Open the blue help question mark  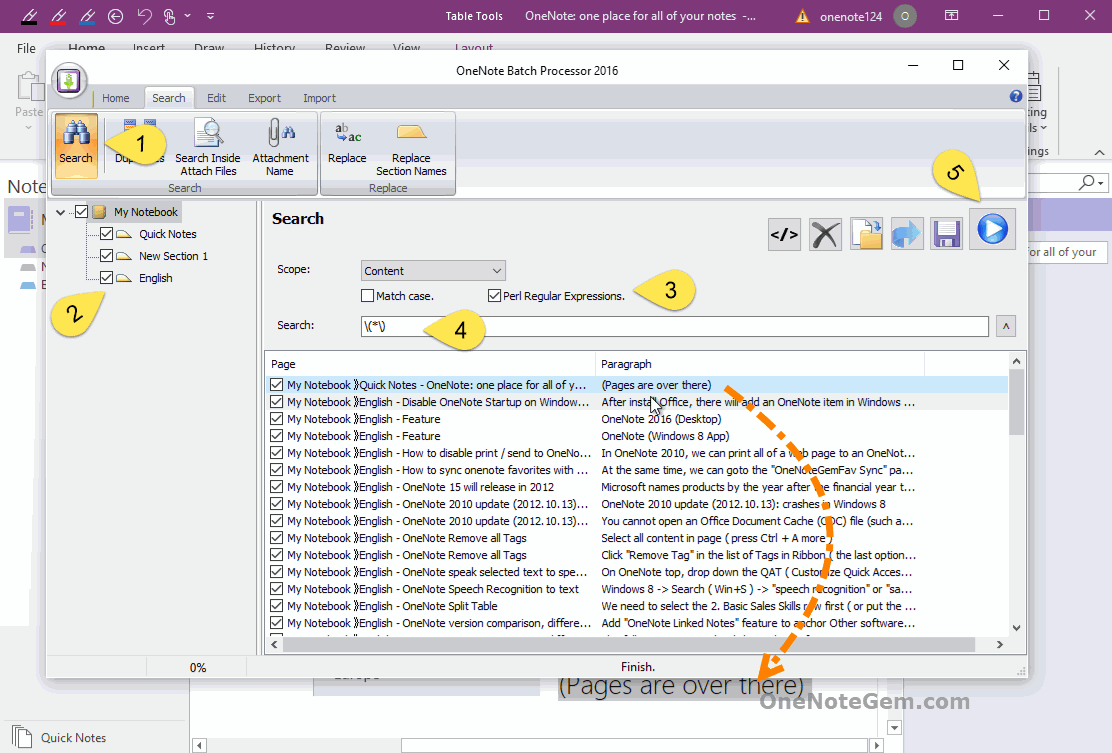click(x=1016, y=96)
